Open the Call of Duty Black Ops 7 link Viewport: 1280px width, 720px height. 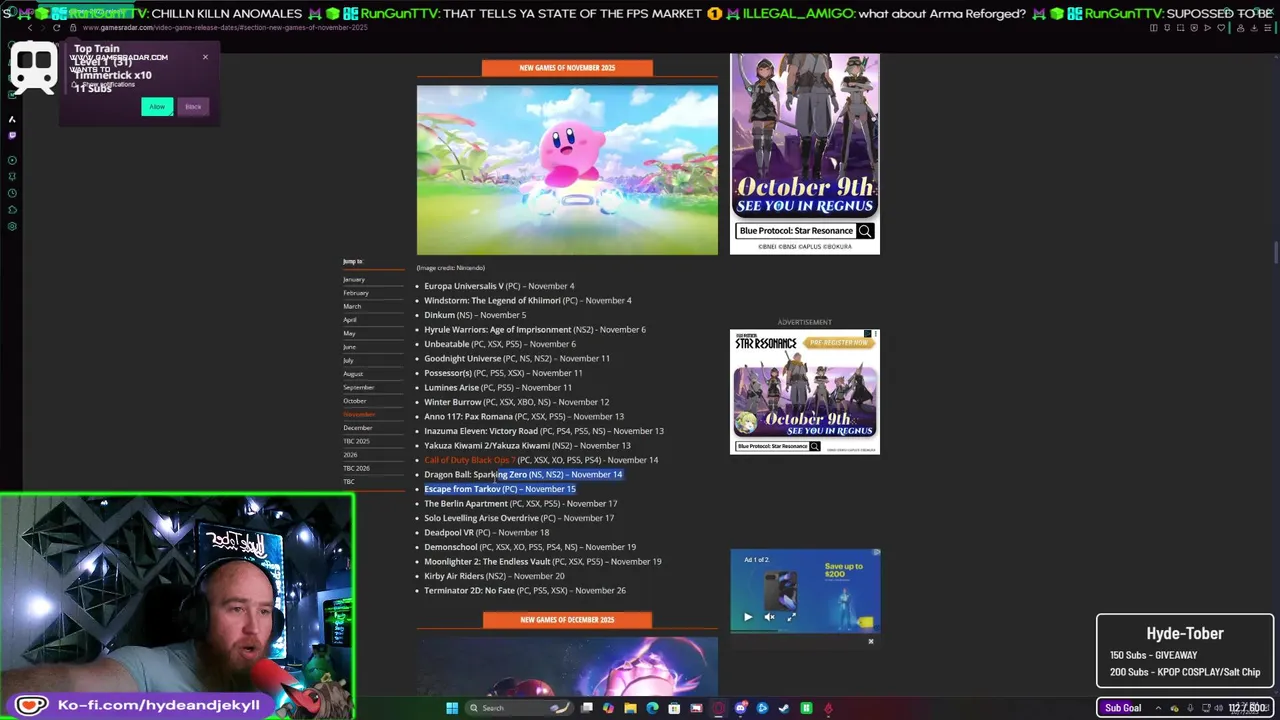point(470,460)
